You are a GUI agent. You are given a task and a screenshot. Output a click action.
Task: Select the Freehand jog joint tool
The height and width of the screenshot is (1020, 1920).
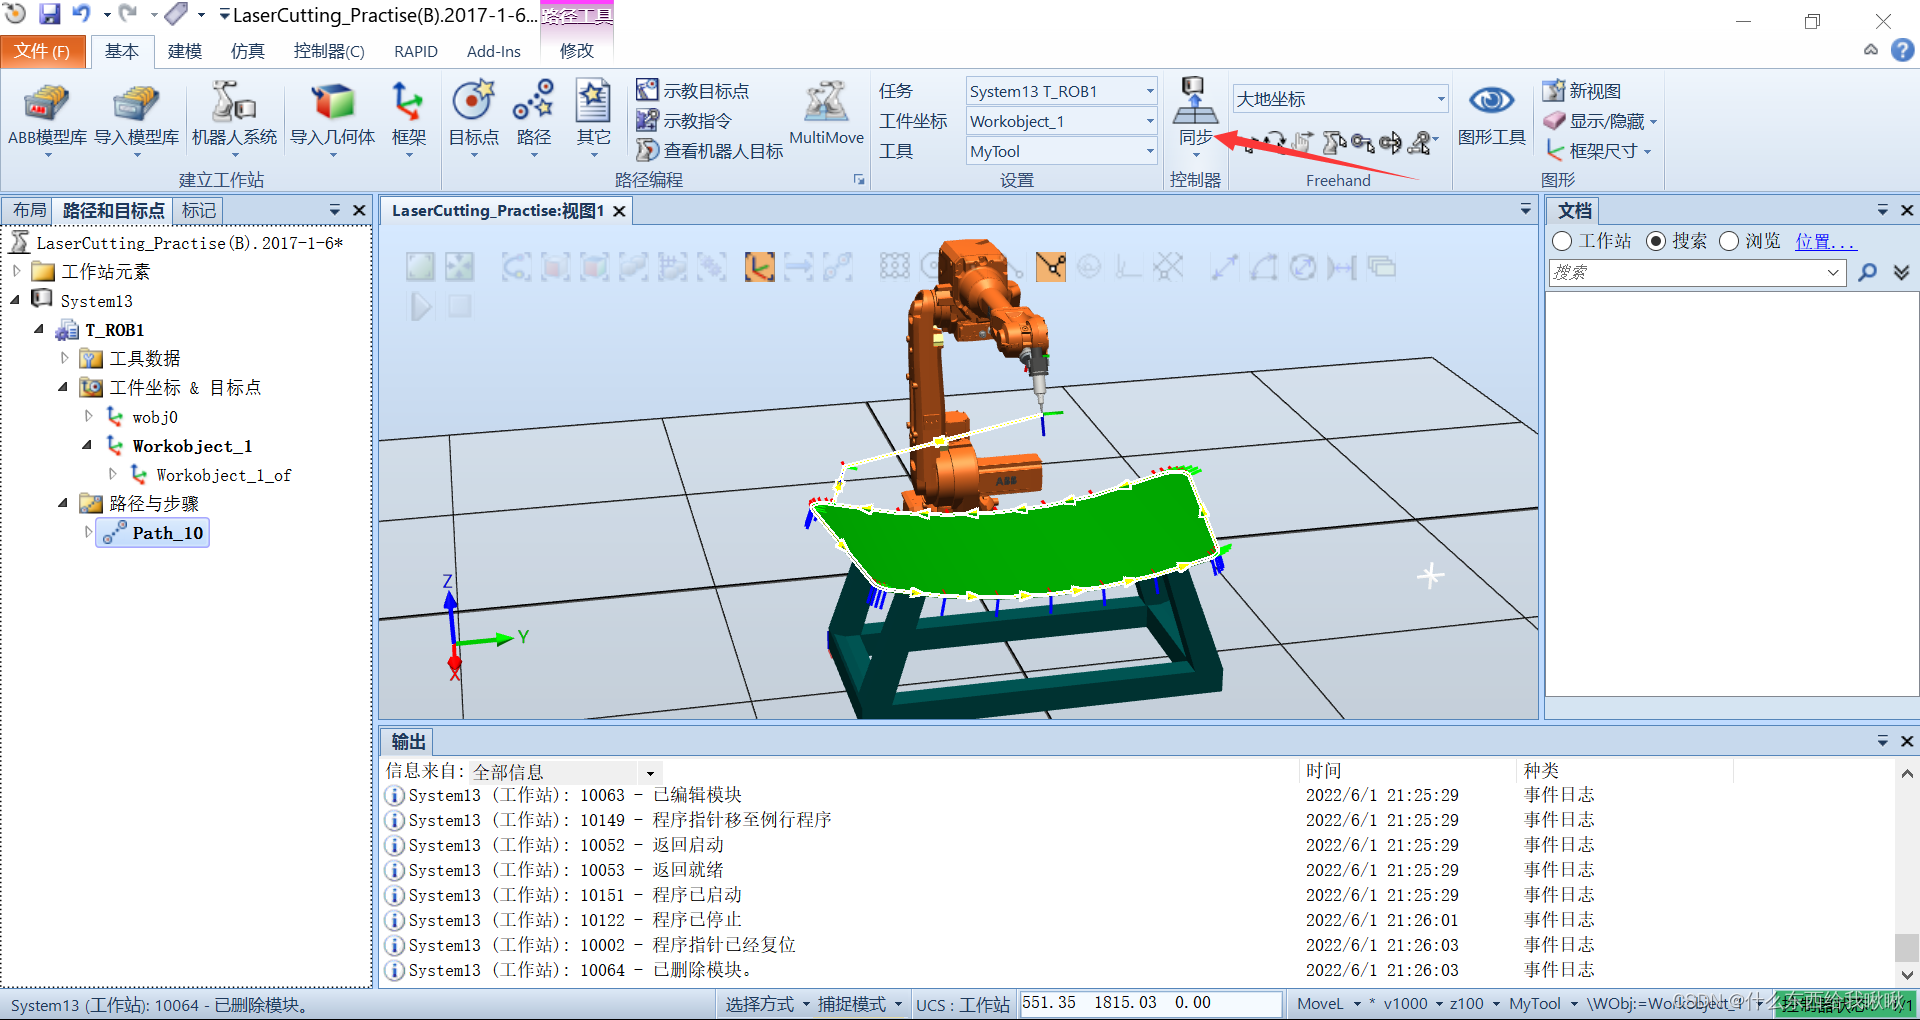(1334, 143)
